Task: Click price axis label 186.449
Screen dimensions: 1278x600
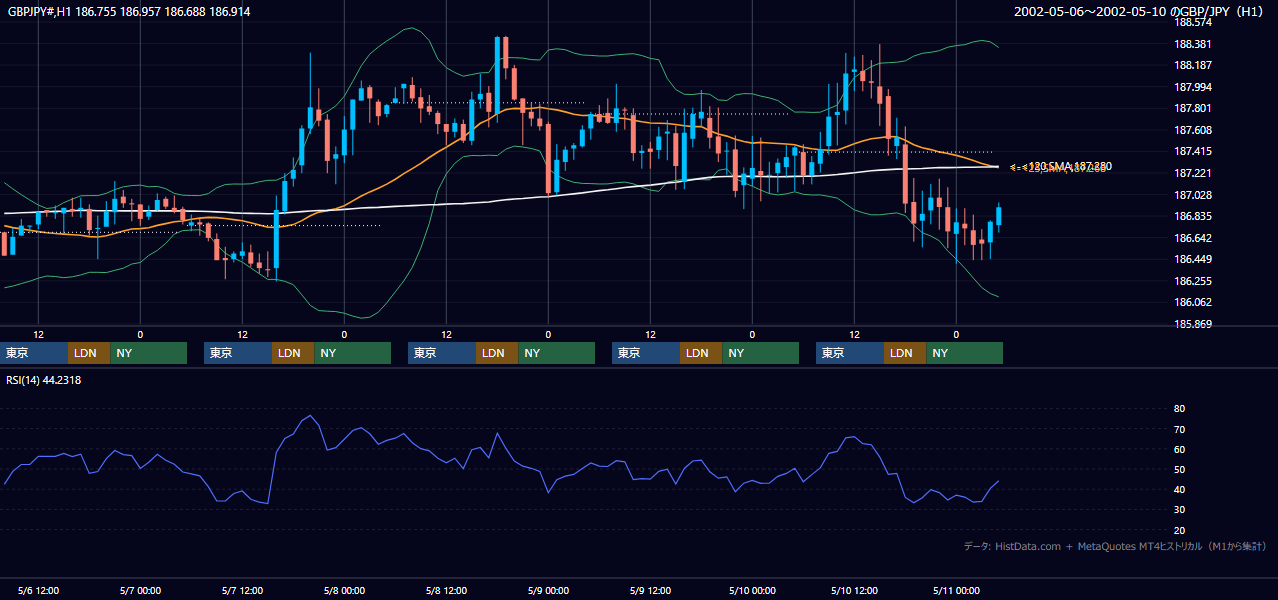Action: click(x=1195, y=259)
